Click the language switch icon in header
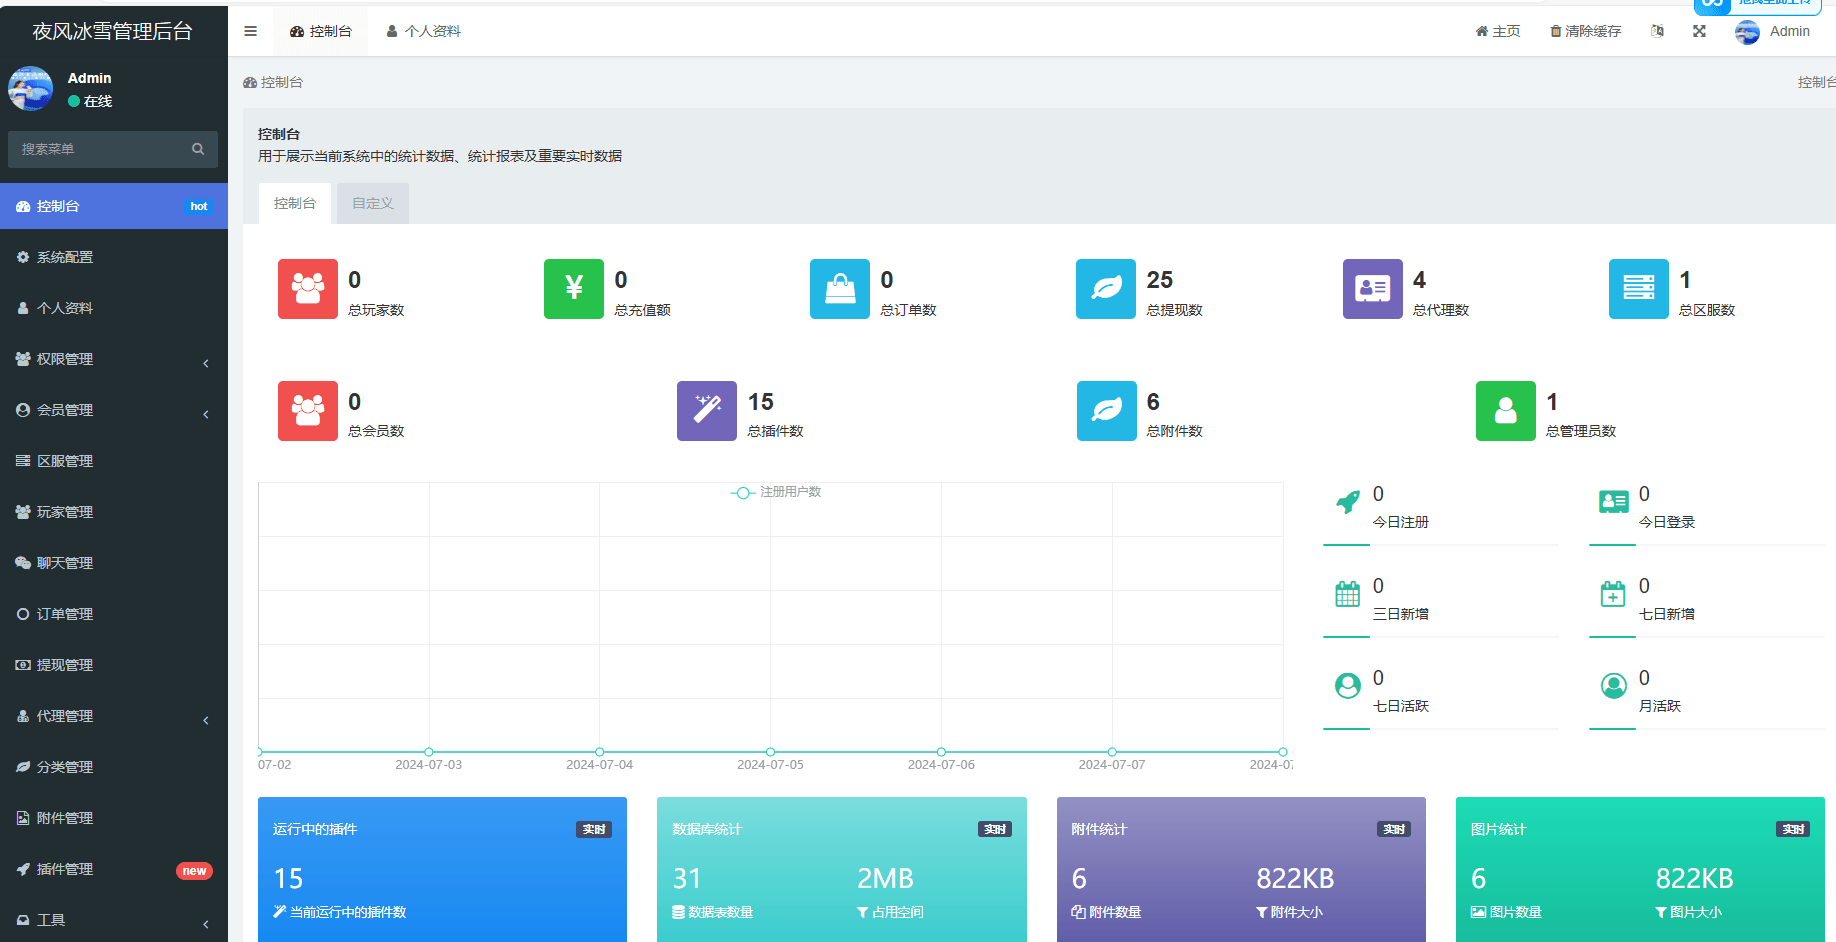 [x=1657, y=31]
